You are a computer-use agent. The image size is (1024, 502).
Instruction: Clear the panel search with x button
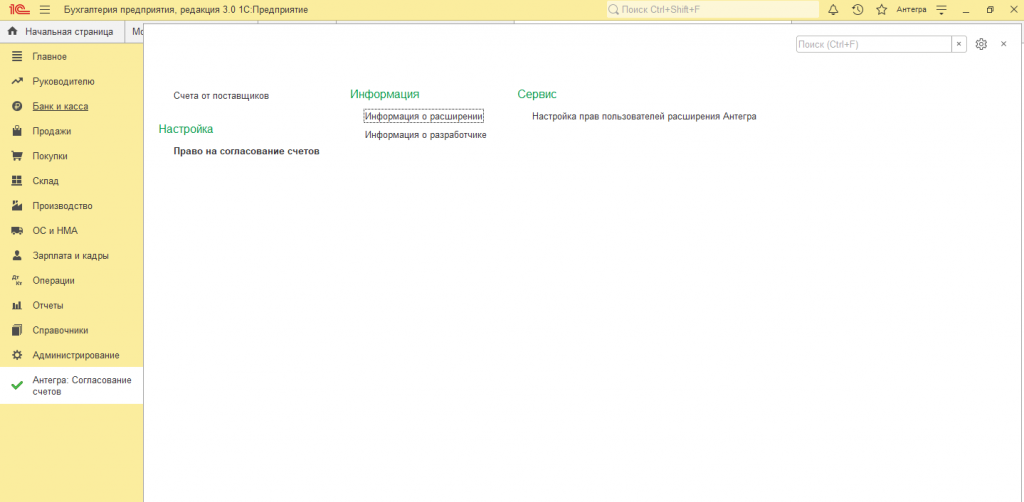[x=959, y=44]
